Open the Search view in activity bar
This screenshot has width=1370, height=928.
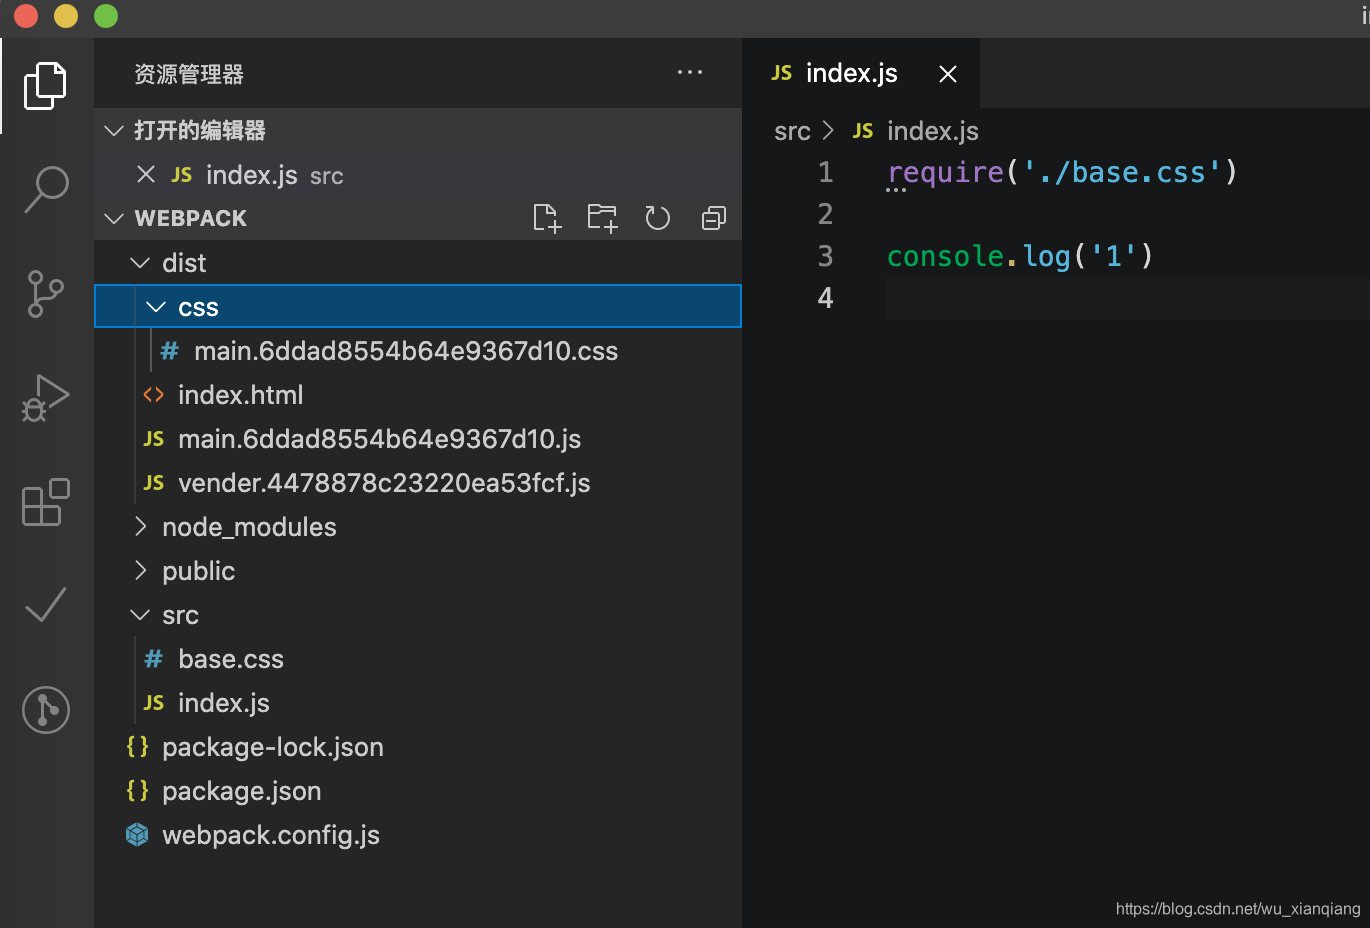pos(46,189)
